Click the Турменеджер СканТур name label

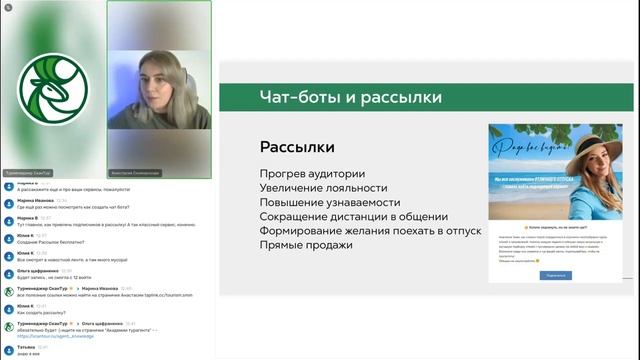(28, 173)
